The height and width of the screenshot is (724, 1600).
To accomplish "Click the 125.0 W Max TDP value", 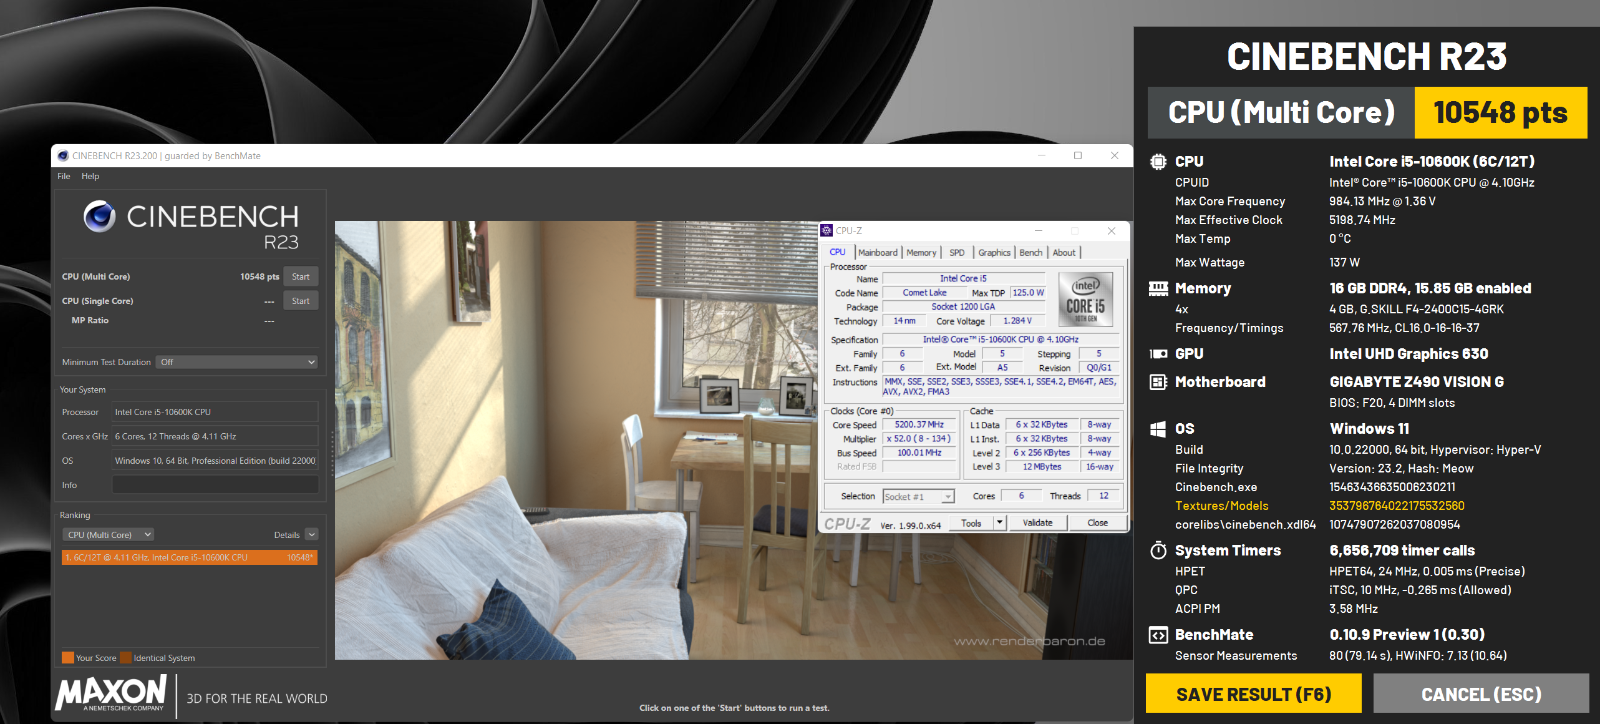I will pyautogui.click(x=1027, y=293).
